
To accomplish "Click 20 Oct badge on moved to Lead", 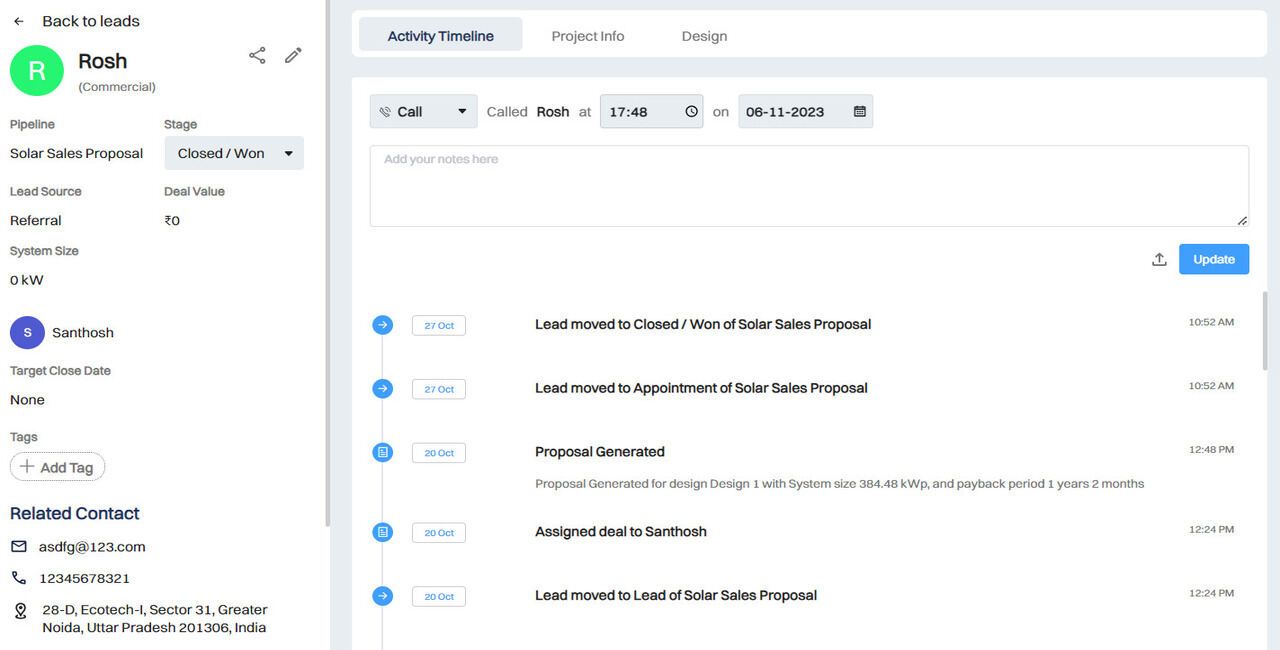I will point(439,597).
